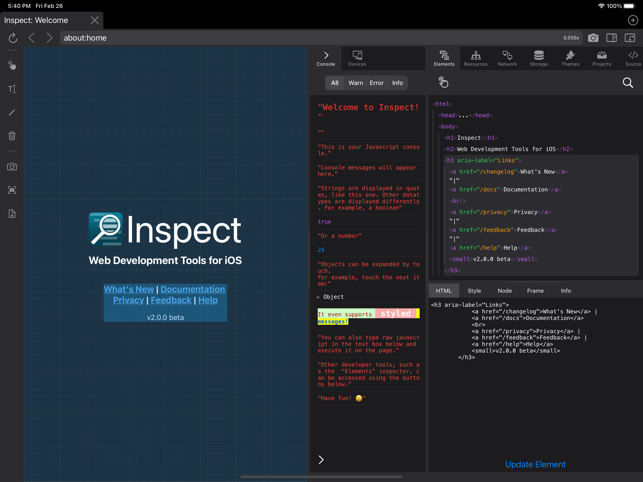
Task: Select the /changelog anchor node
Action: tap(509, 172)
